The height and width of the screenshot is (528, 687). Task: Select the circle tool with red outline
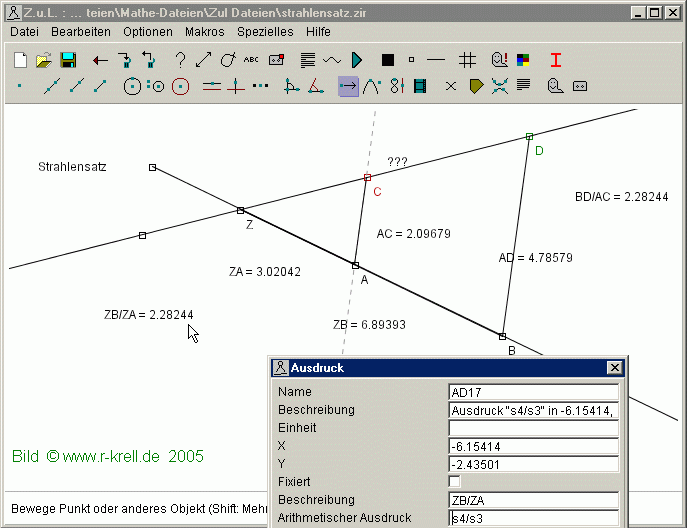click(x=180, y=86)
